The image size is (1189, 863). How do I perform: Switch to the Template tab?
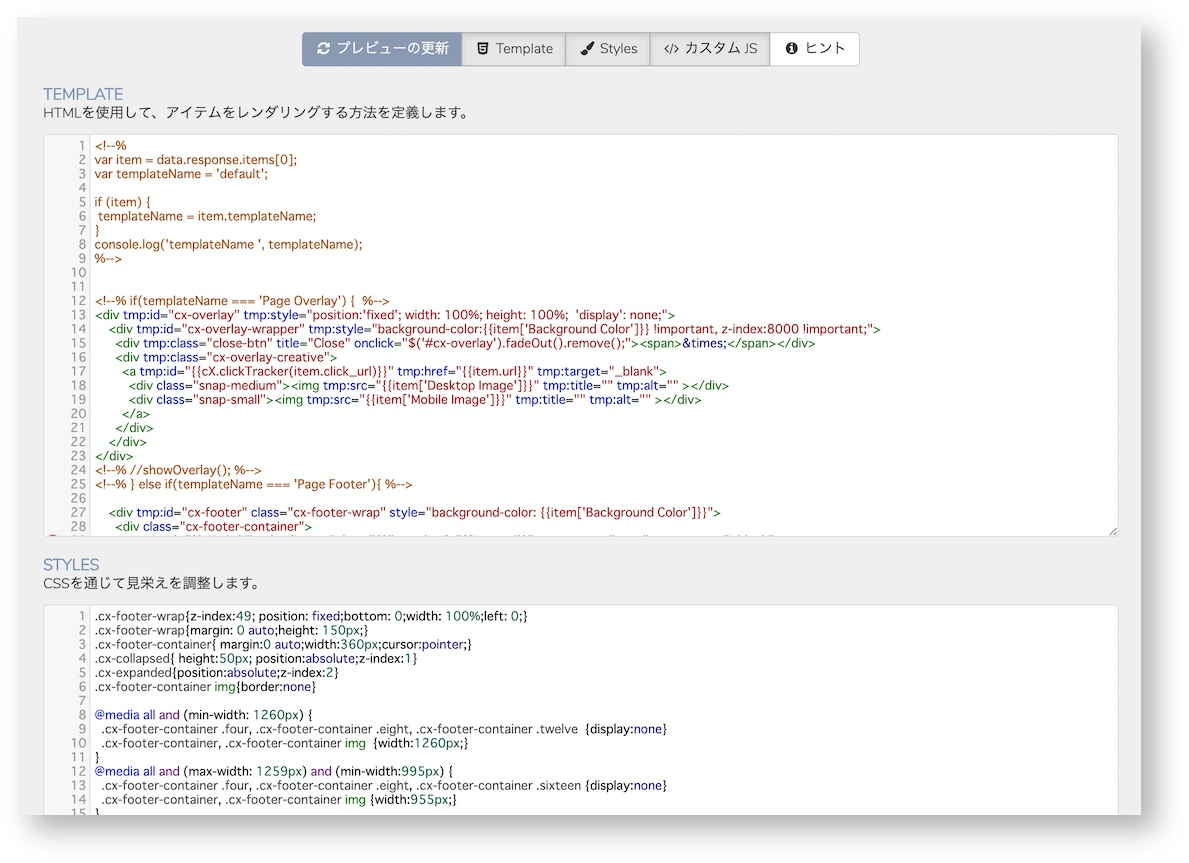coord(513,49)
